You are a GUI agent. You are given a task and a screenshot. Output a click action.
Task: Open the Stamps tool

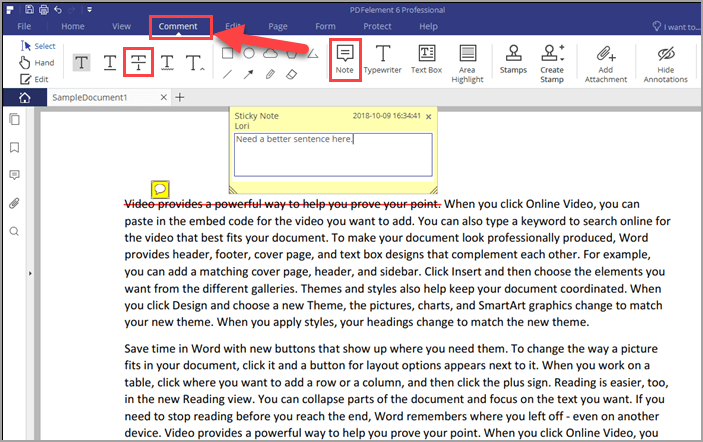[513, 60]
